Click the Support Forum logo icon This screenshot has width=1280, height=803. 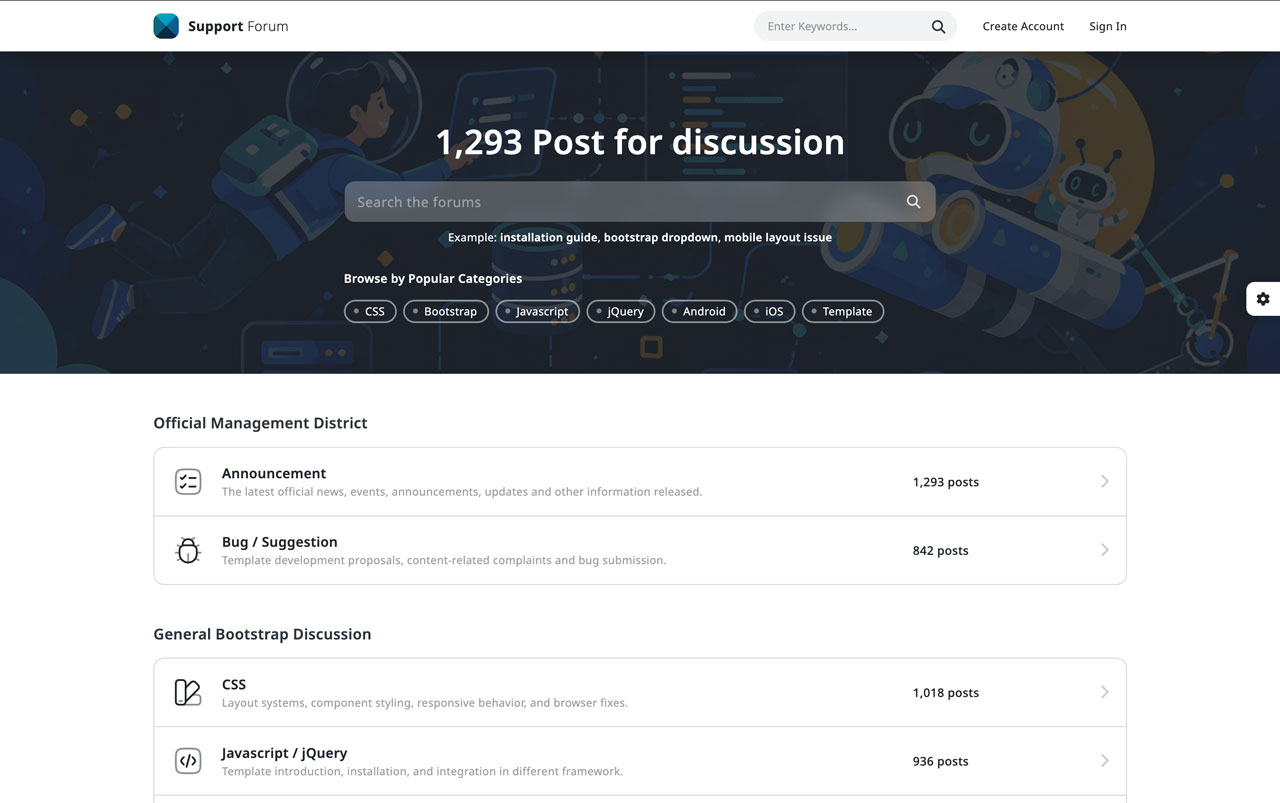[166, 26]
